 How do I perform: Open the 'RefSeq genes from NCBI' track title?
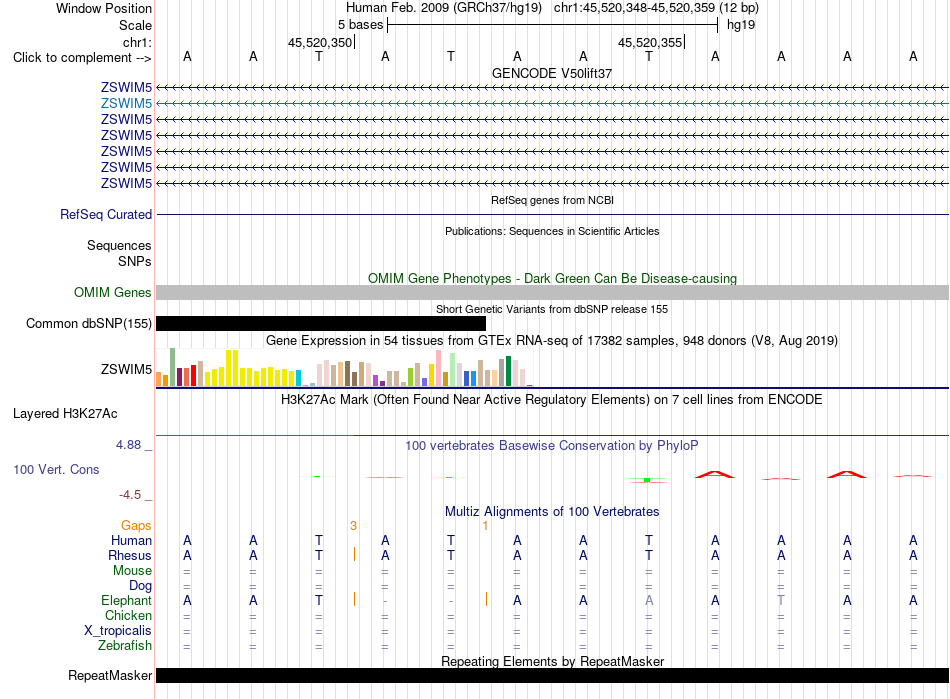[552, 200]
